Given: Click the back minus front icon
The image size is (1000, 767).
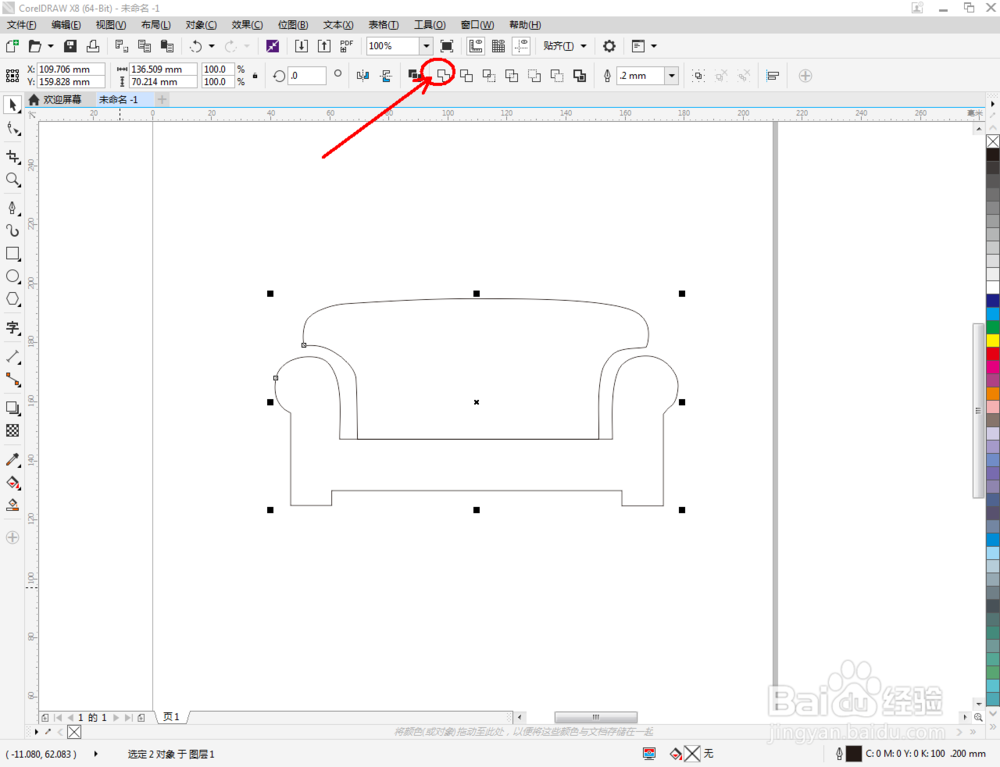Looking at the screenshot, I should pos(557,76).
